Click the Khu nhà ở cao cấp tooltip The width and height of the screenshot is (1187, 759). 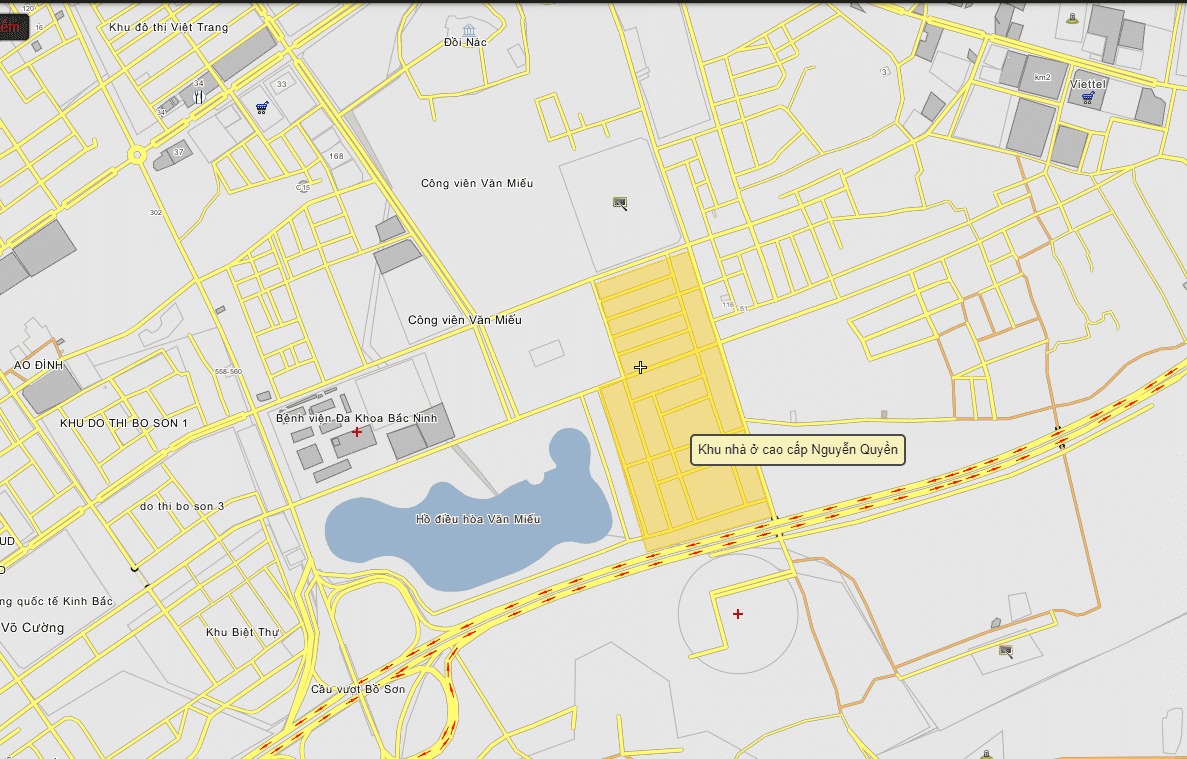(x=797, y=451)
